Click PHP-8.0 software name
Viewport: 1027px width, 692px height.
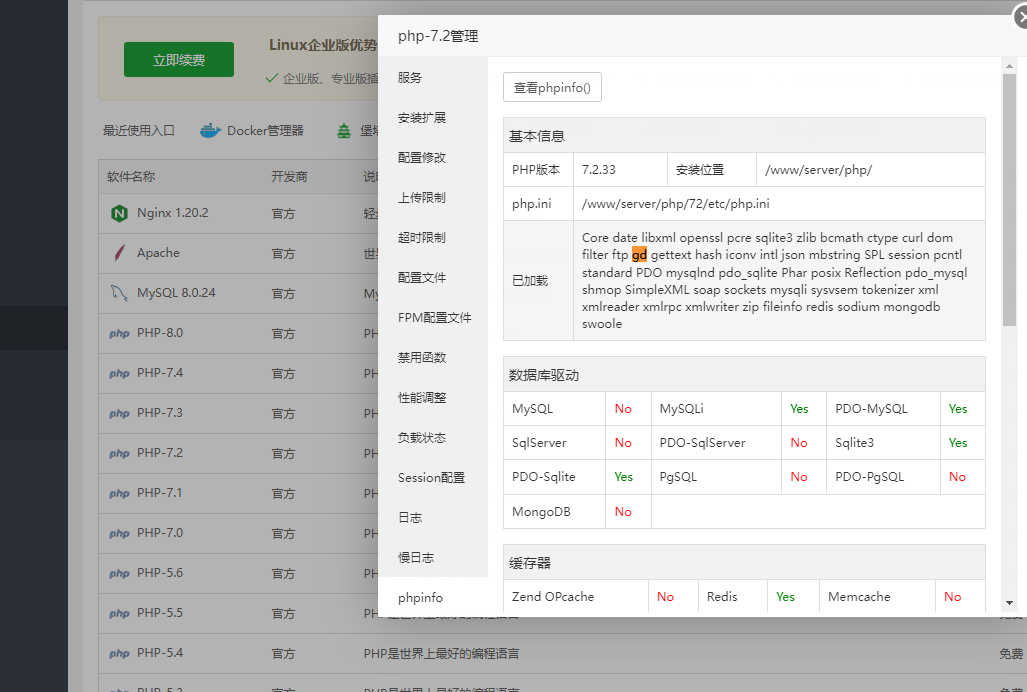pos(160,333)
